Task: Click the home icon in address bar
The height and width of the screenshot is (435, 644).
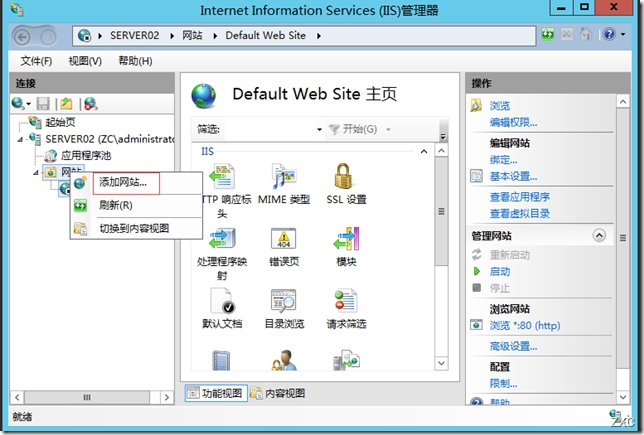Action: coord(586,35)
